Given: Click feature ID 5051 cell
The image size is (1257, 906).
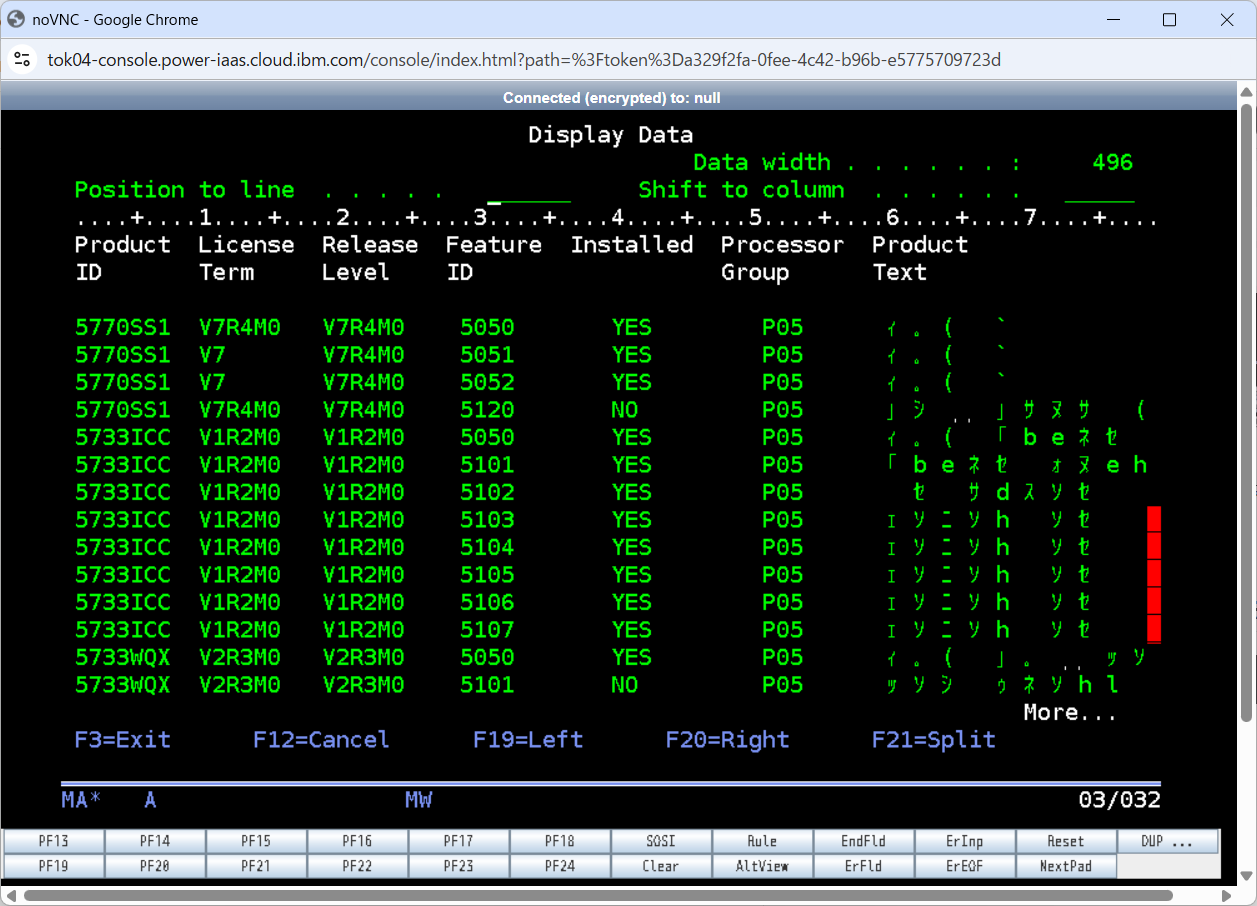Looking at the screenshot, I should click(x=487, y=355).
